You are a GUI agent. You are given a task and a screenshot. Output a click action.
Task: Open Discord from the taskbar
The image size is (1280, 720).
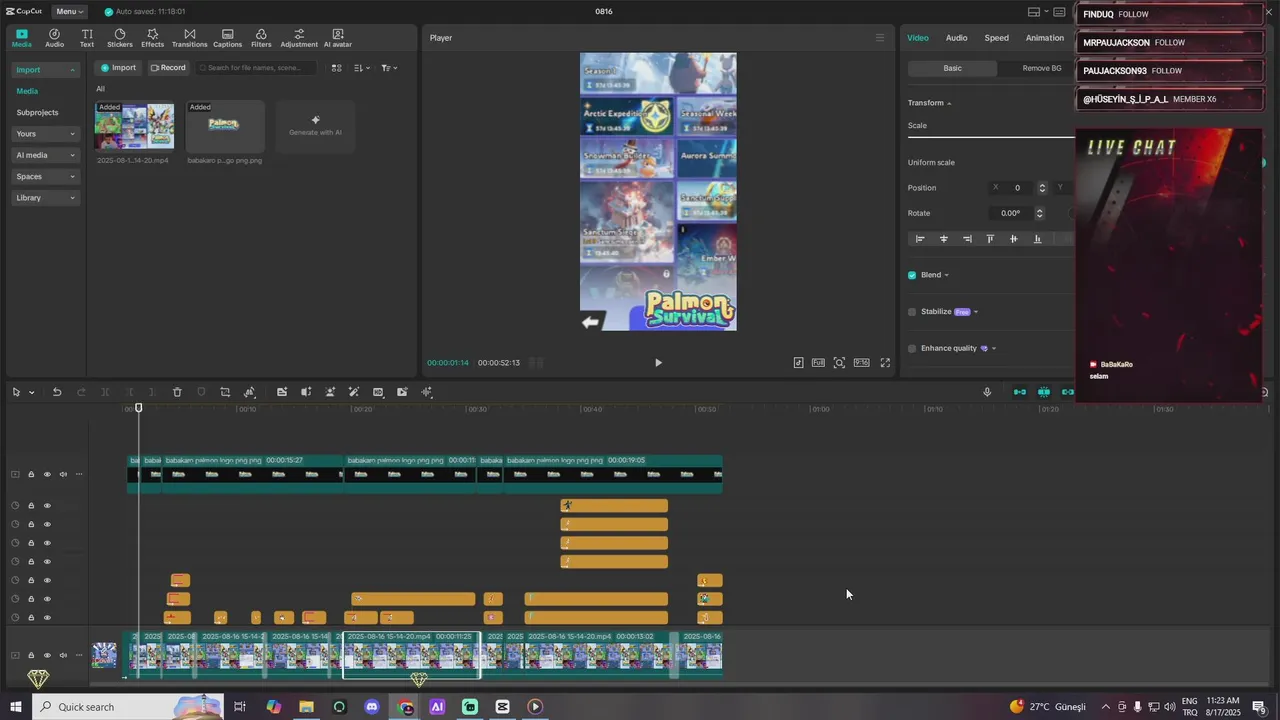click(372, 707)
